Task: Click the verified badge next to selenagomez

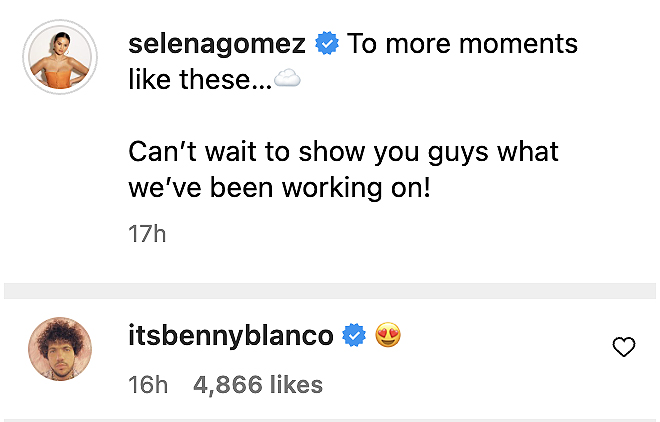Action: click(326, 44)
